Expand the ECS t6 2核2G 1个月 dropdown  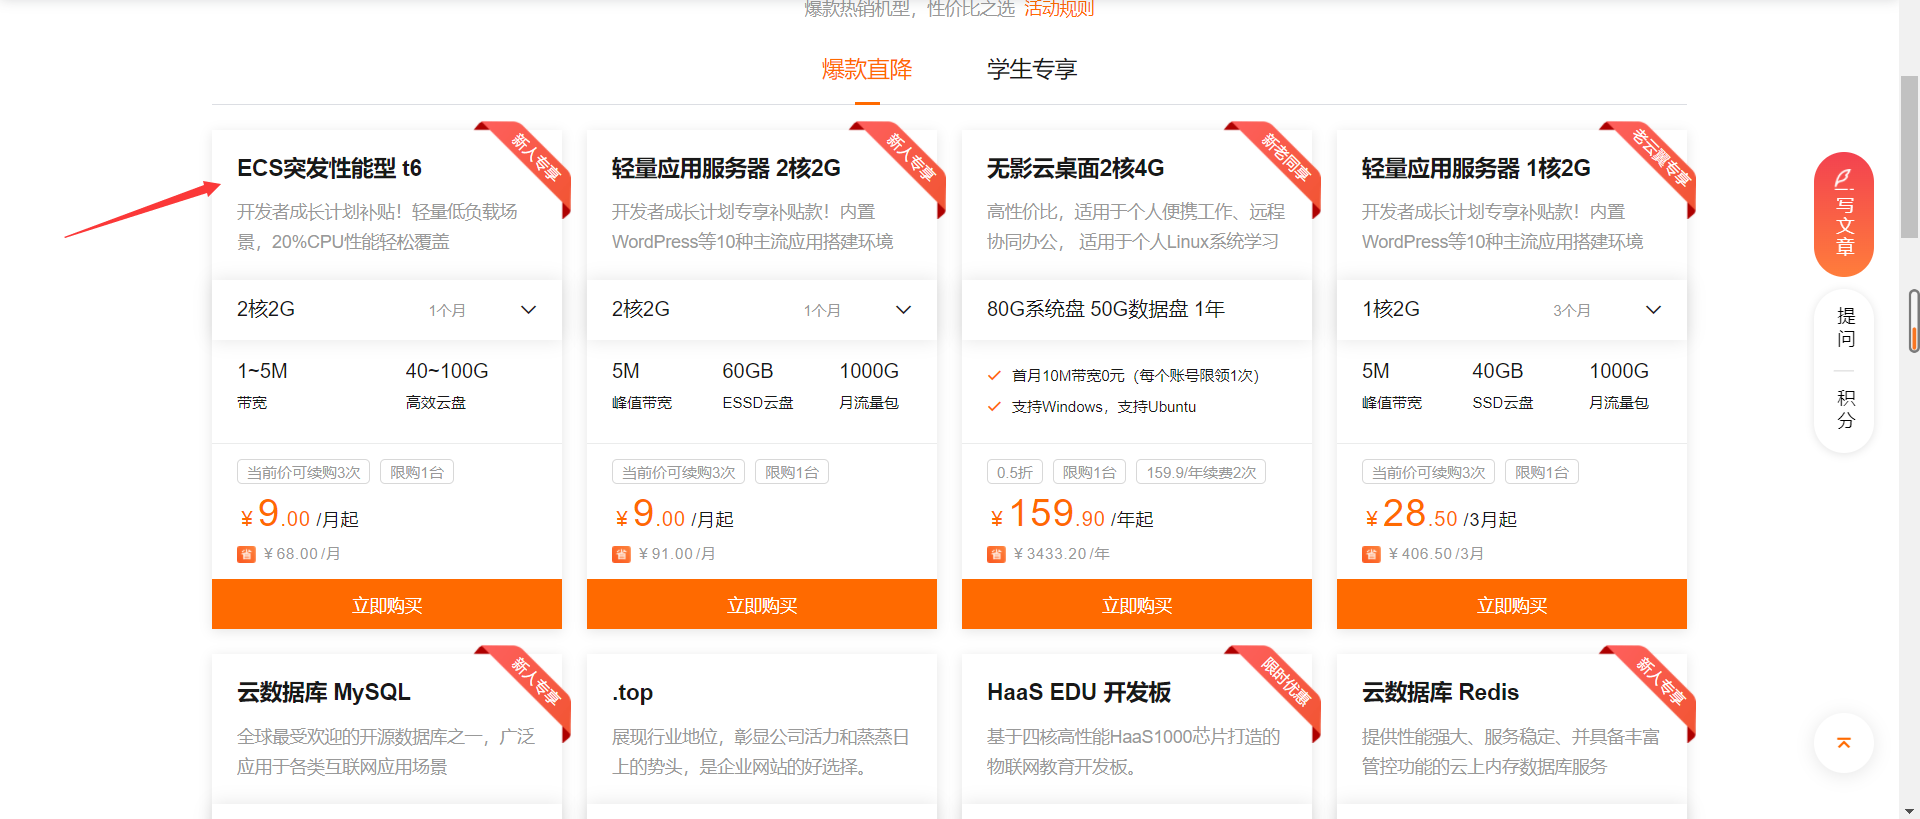tap(387, 310)
